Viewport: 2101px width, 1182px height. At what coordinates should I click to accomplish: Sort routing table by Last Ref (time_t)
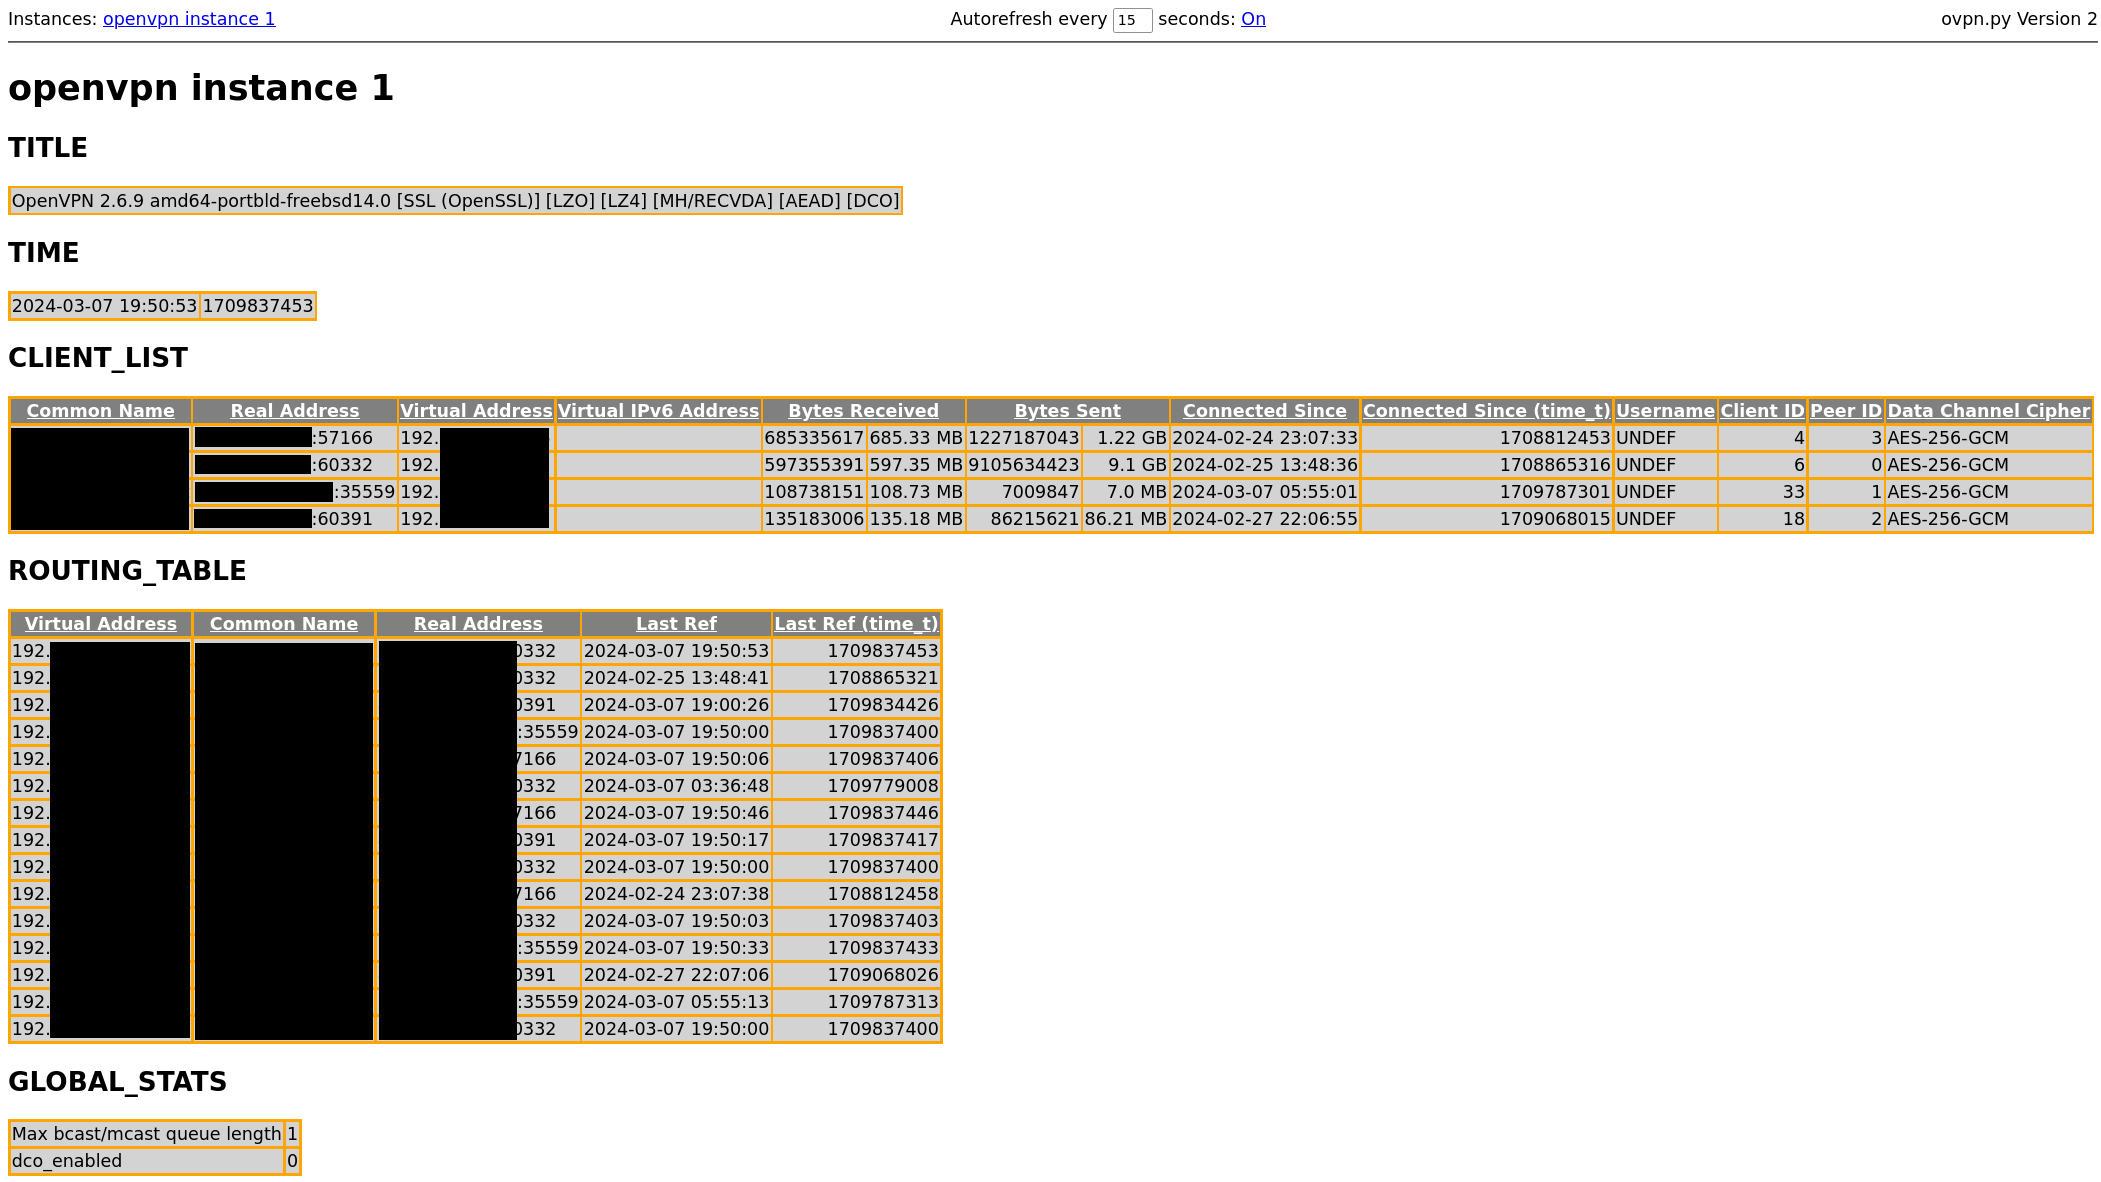tap(856, 624)
